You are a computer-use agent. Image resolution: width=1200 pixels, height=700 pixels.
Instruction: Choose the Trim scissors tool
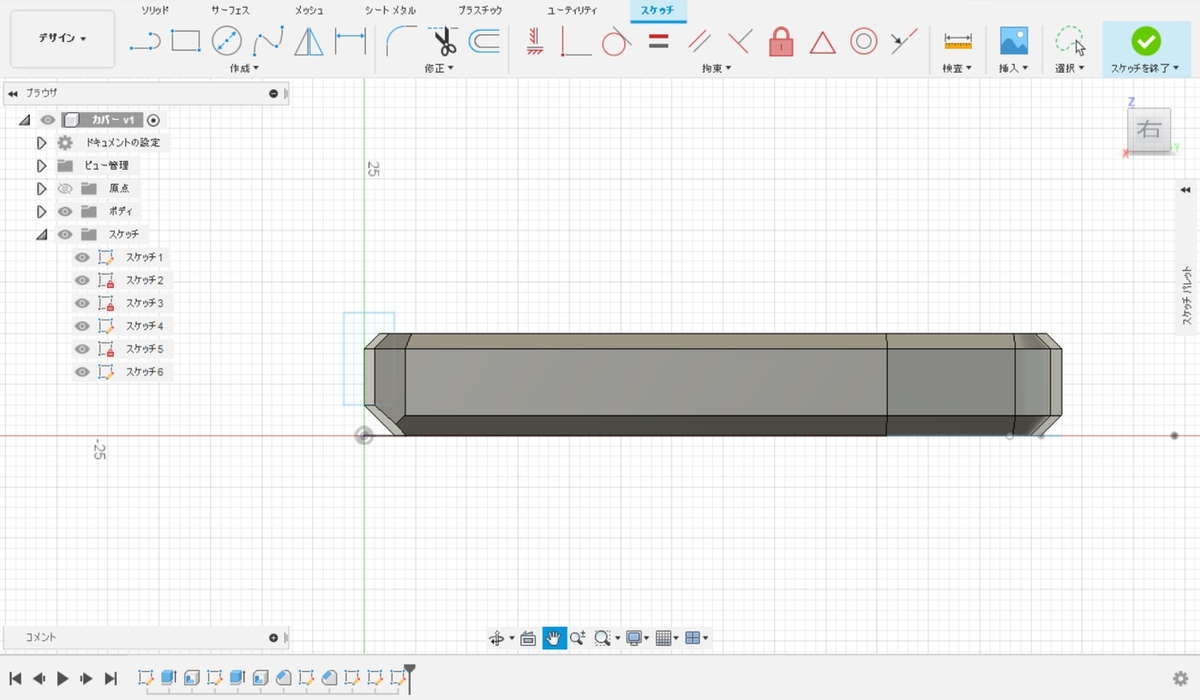tap(443, 42)
